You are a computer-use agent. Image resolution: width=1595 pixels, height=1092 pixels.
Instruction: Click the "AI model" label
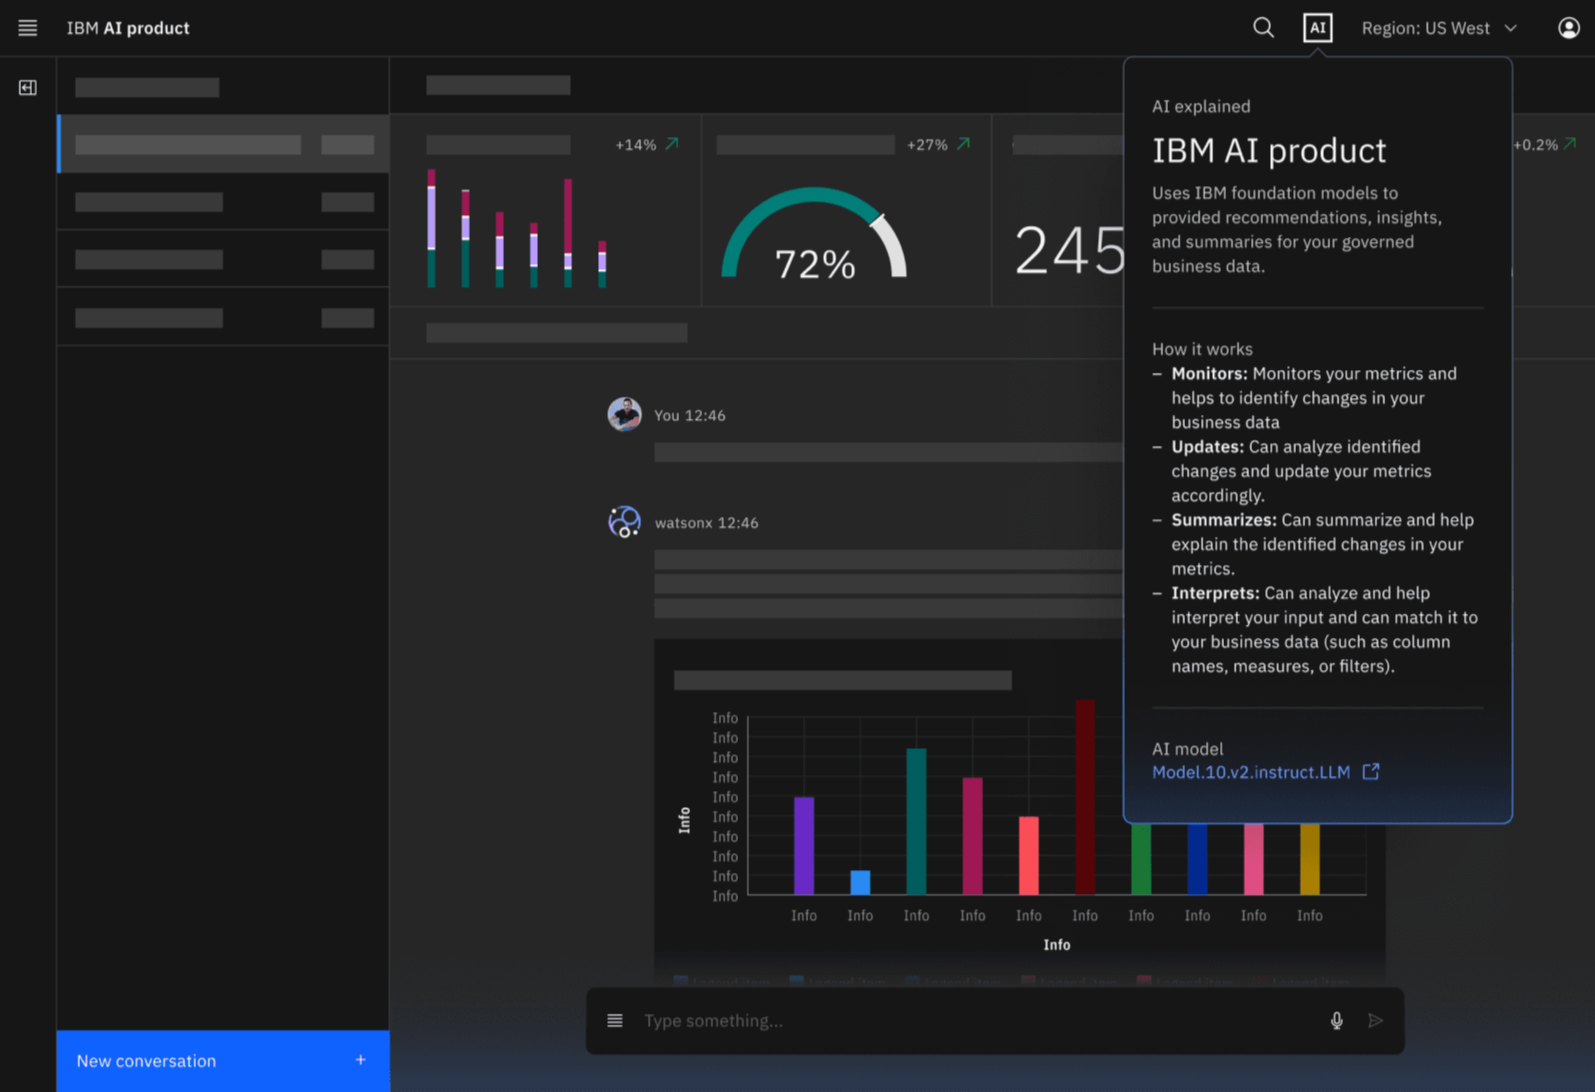(x=1187, y=749)
